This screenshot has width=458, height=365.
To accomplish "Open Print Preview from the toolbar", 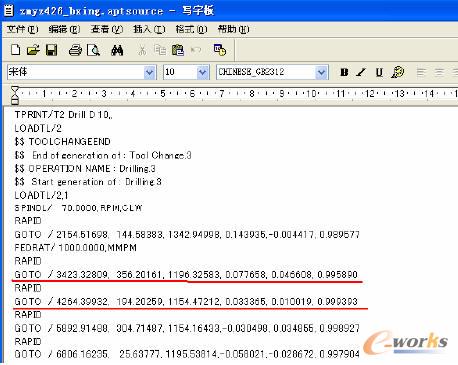I will click(93, 50).
